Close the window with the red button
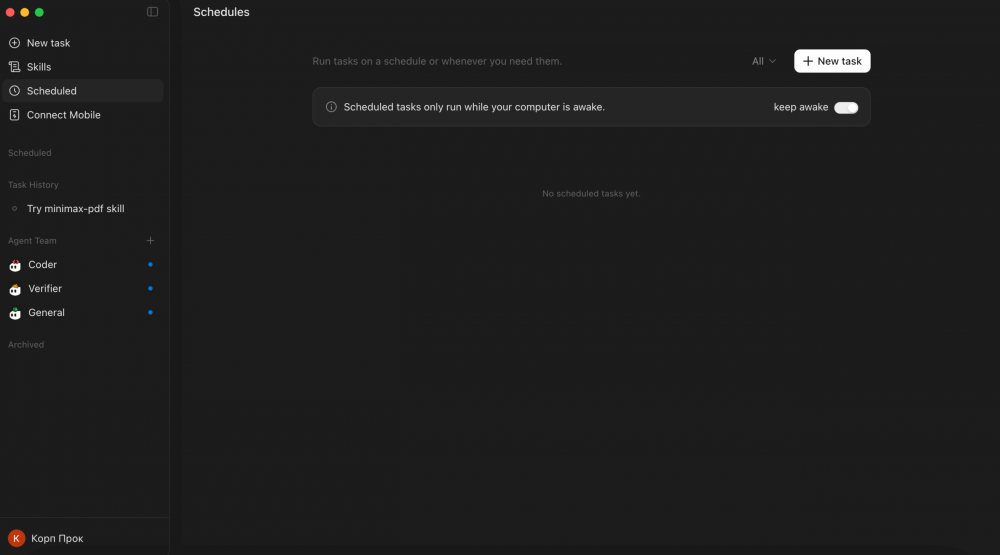1000x555 pixels. (x=10, y=12)
